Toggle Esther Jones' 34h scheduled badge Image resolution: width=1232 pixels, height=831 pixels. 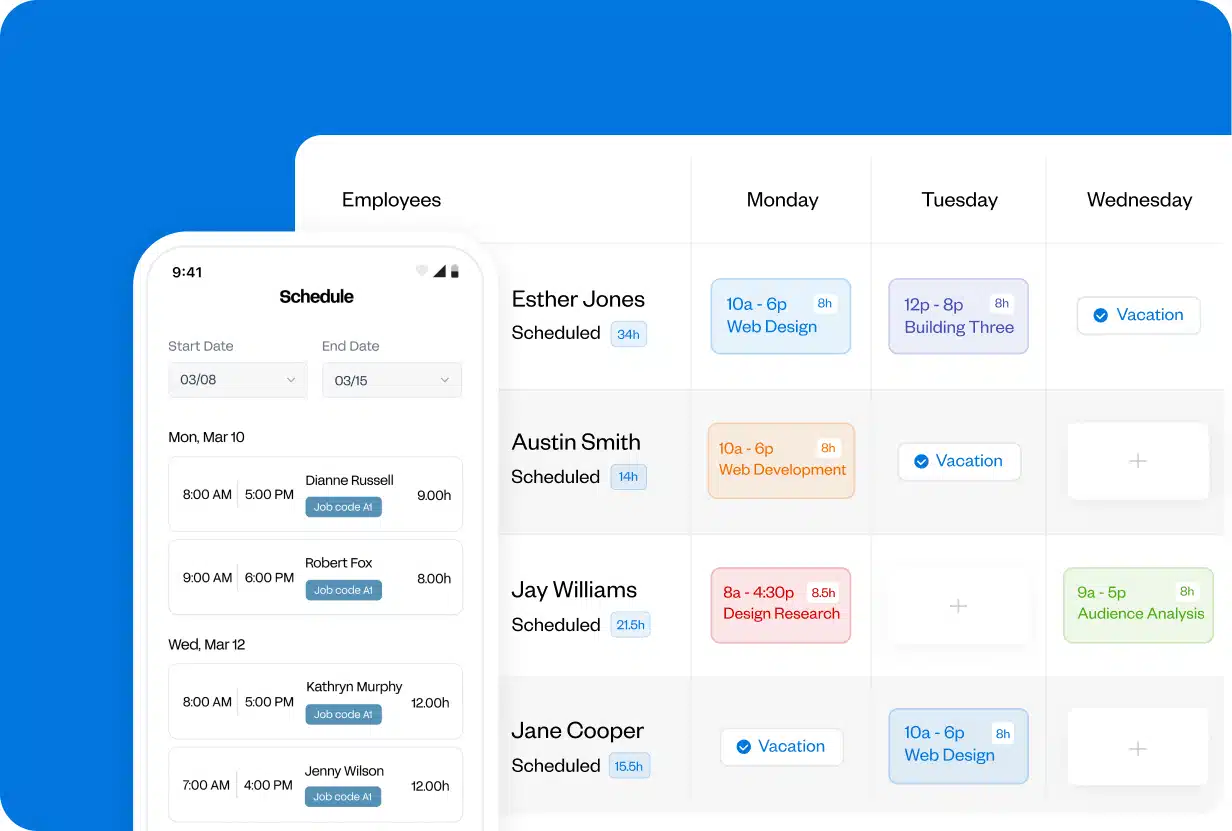tap(628, 334)
